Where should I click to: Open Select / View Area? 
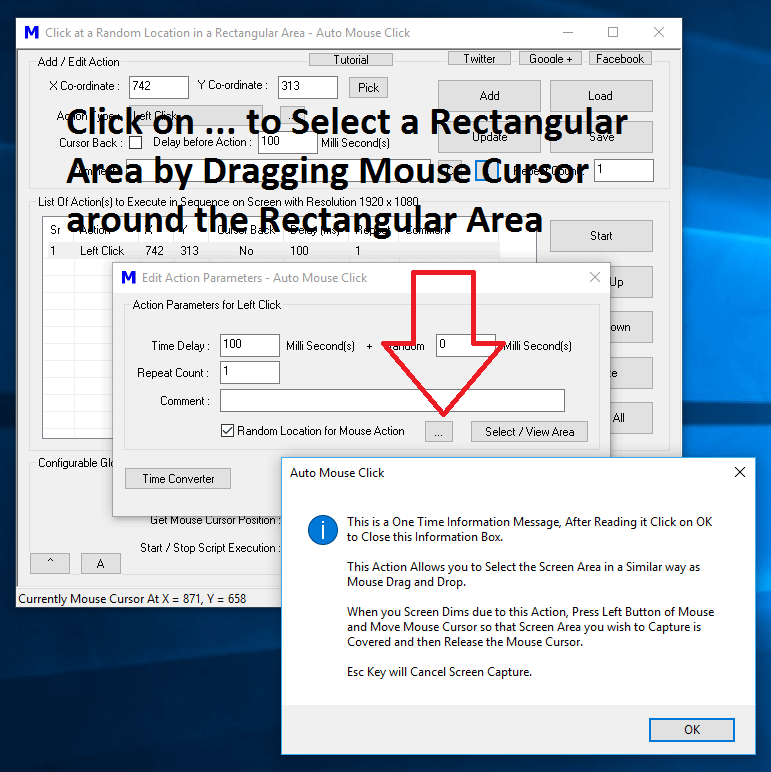(529, 431)
